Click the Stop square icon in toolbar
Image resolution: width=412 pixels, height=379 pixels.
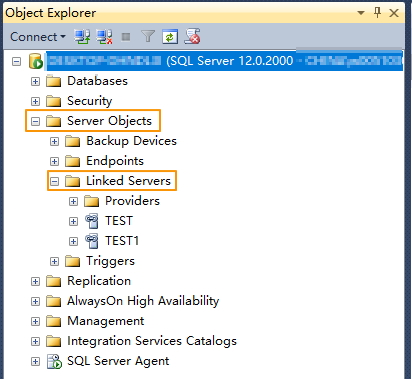pyautogui.click(x=126, y=37)
